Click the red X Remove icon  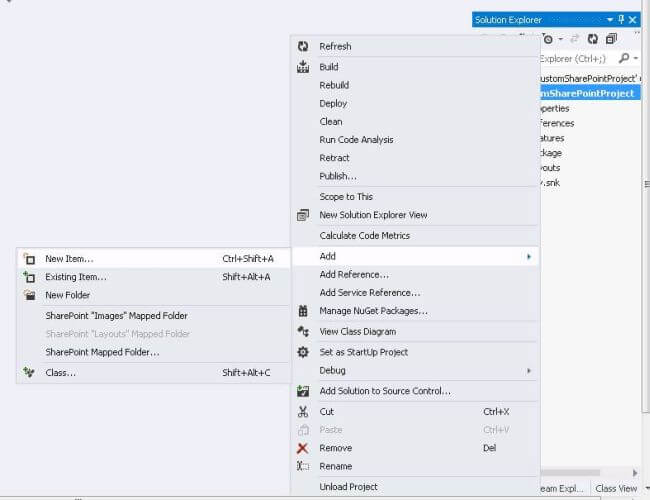pyautogui.click(x=303, y=448)
